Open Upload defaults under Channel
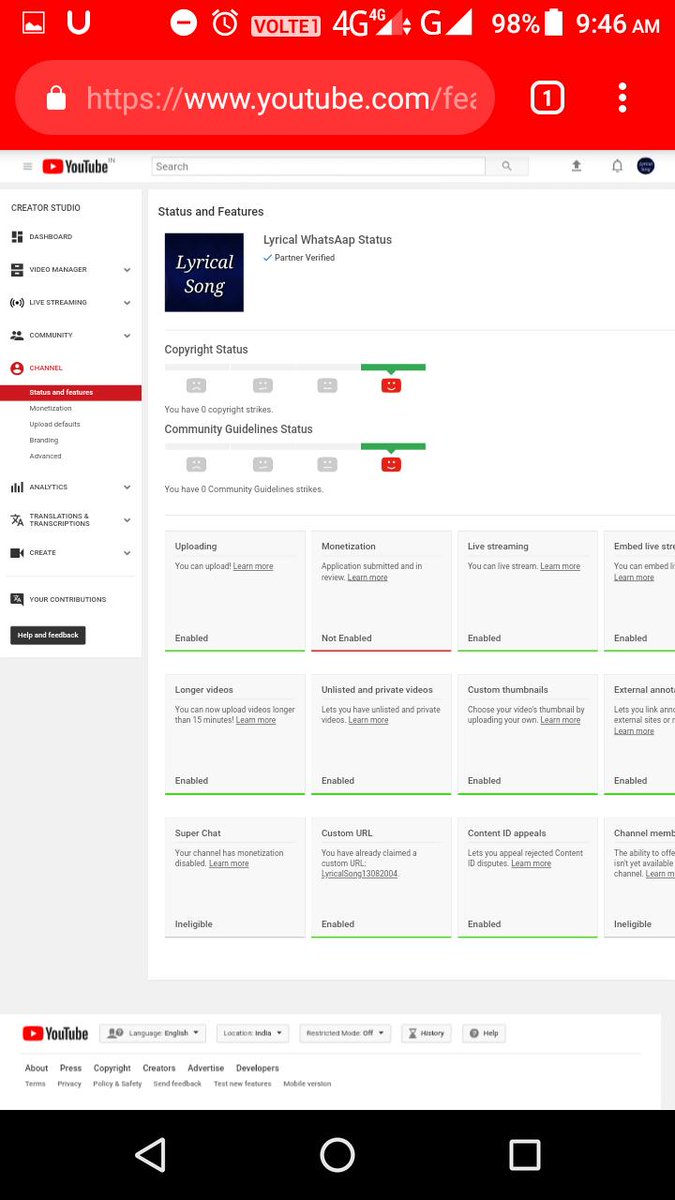675x1200 pixels. coord(55,424)
